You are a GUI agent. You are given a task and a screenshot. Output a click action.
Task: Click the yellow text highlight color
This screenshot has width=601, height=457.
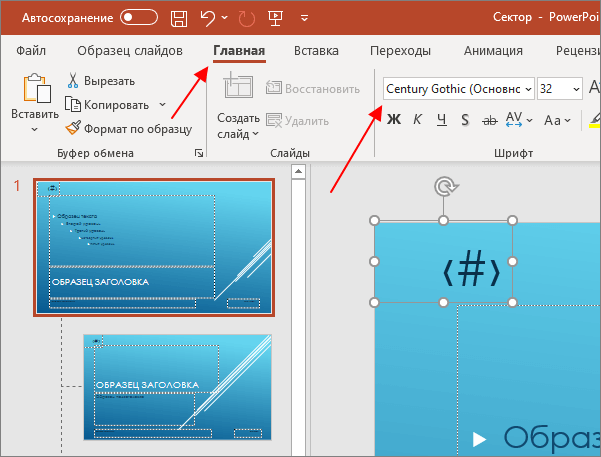coord(595,120)
